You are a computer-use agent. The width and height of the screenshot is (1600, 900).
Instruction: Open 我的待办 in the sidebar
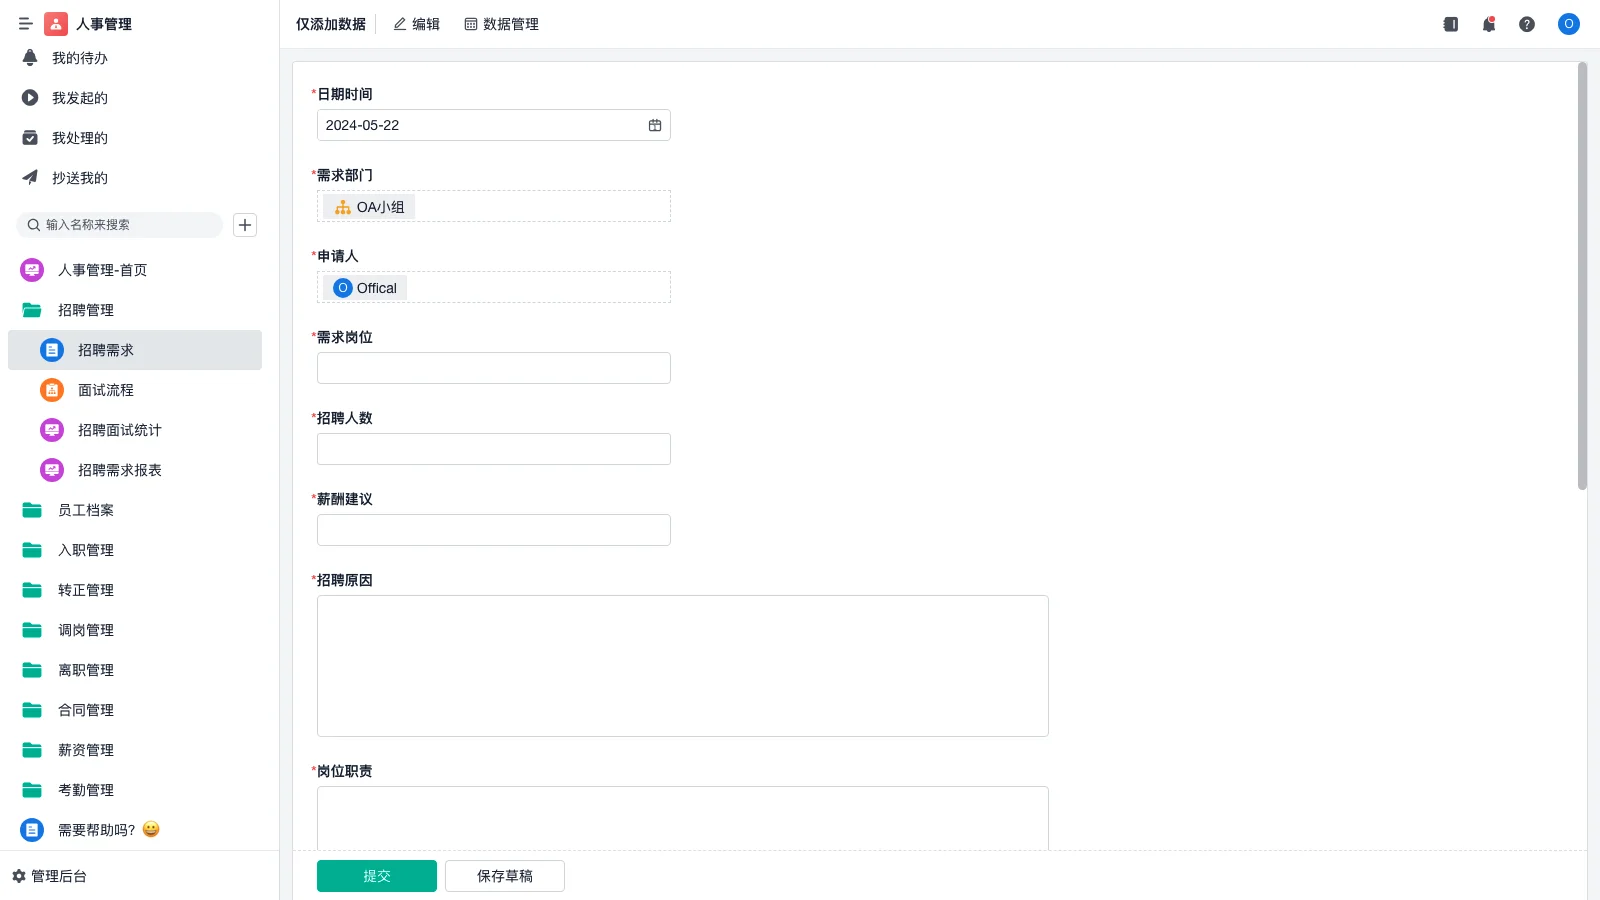click(x=80, y=58)
